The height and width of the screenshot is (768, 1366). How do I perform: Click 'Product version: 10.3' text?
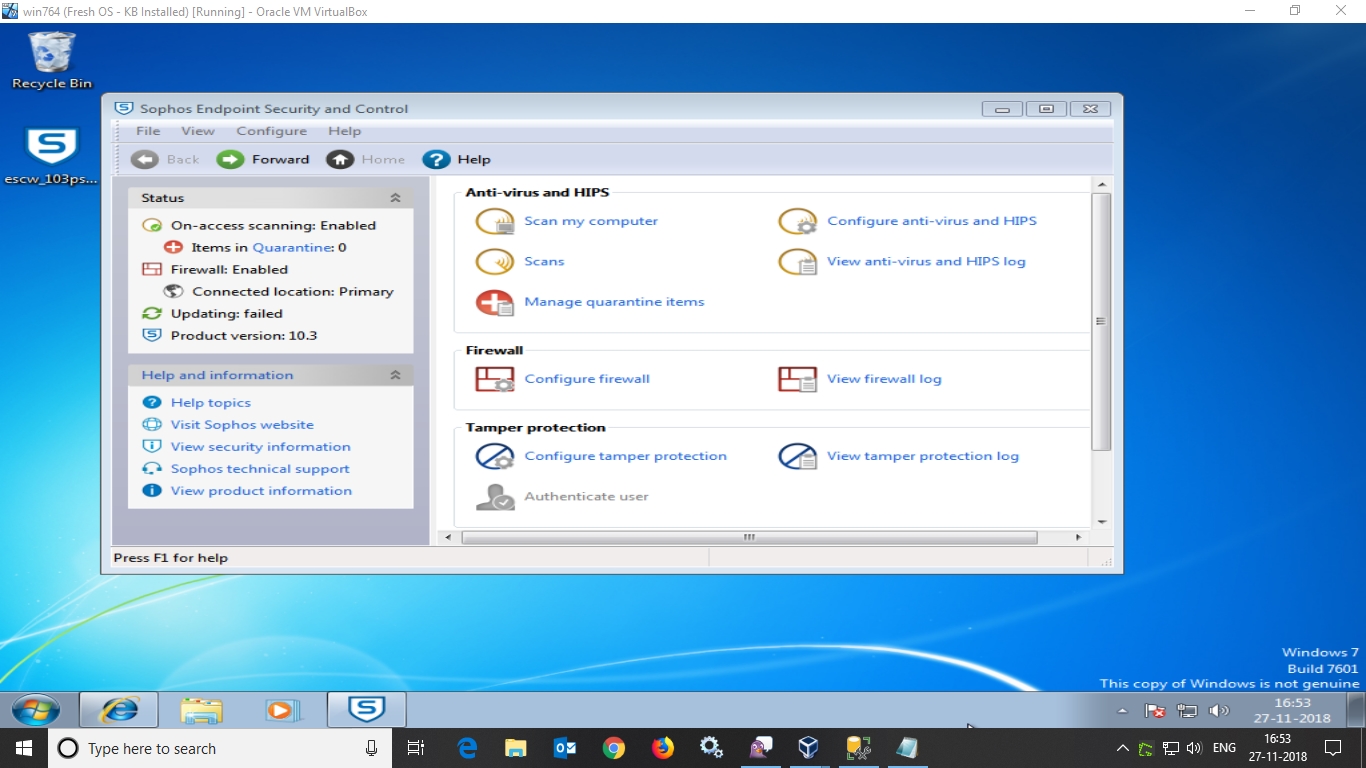coord(244,336)
